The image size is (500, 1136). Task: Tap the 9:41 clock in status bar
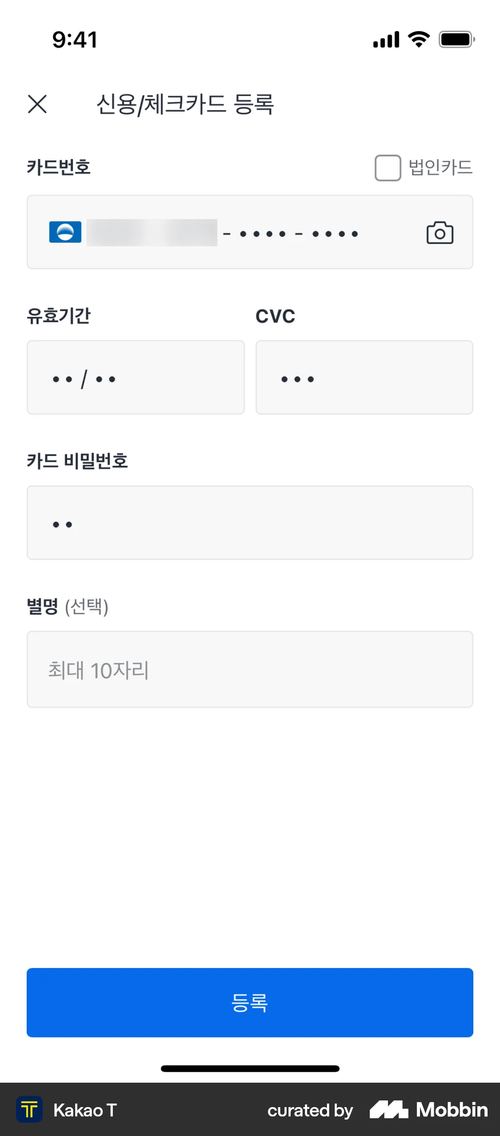coord(75,40)
